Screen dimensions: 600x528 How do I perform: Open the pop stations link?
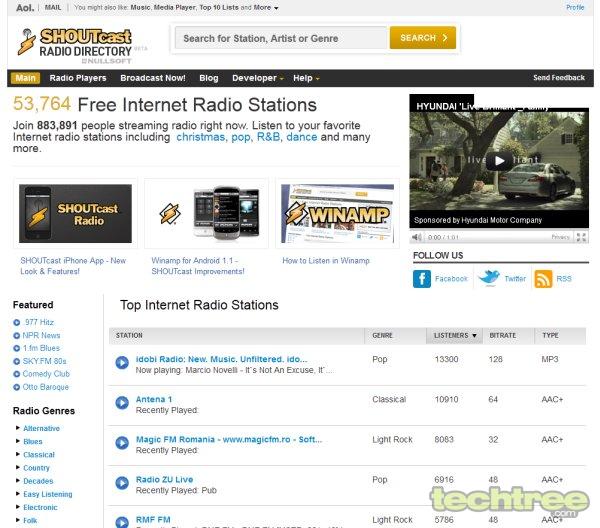(x=240, y=137)
